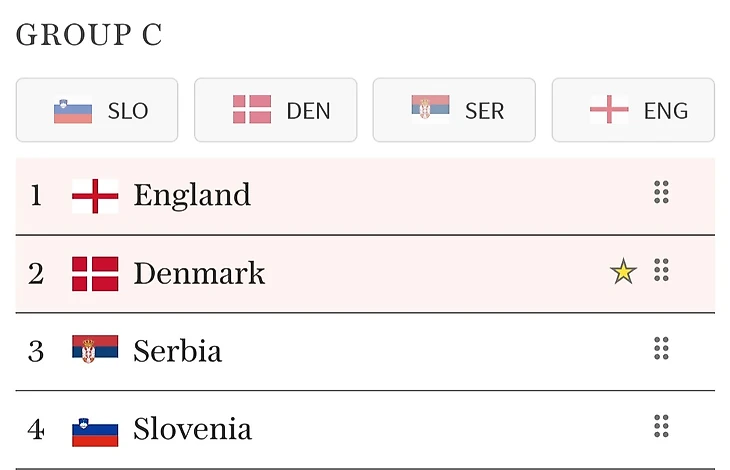Viewport: 730px width, 470px height.
Task: Click Serbia's flag in the ranking list
Action: [x=95, y=351]
